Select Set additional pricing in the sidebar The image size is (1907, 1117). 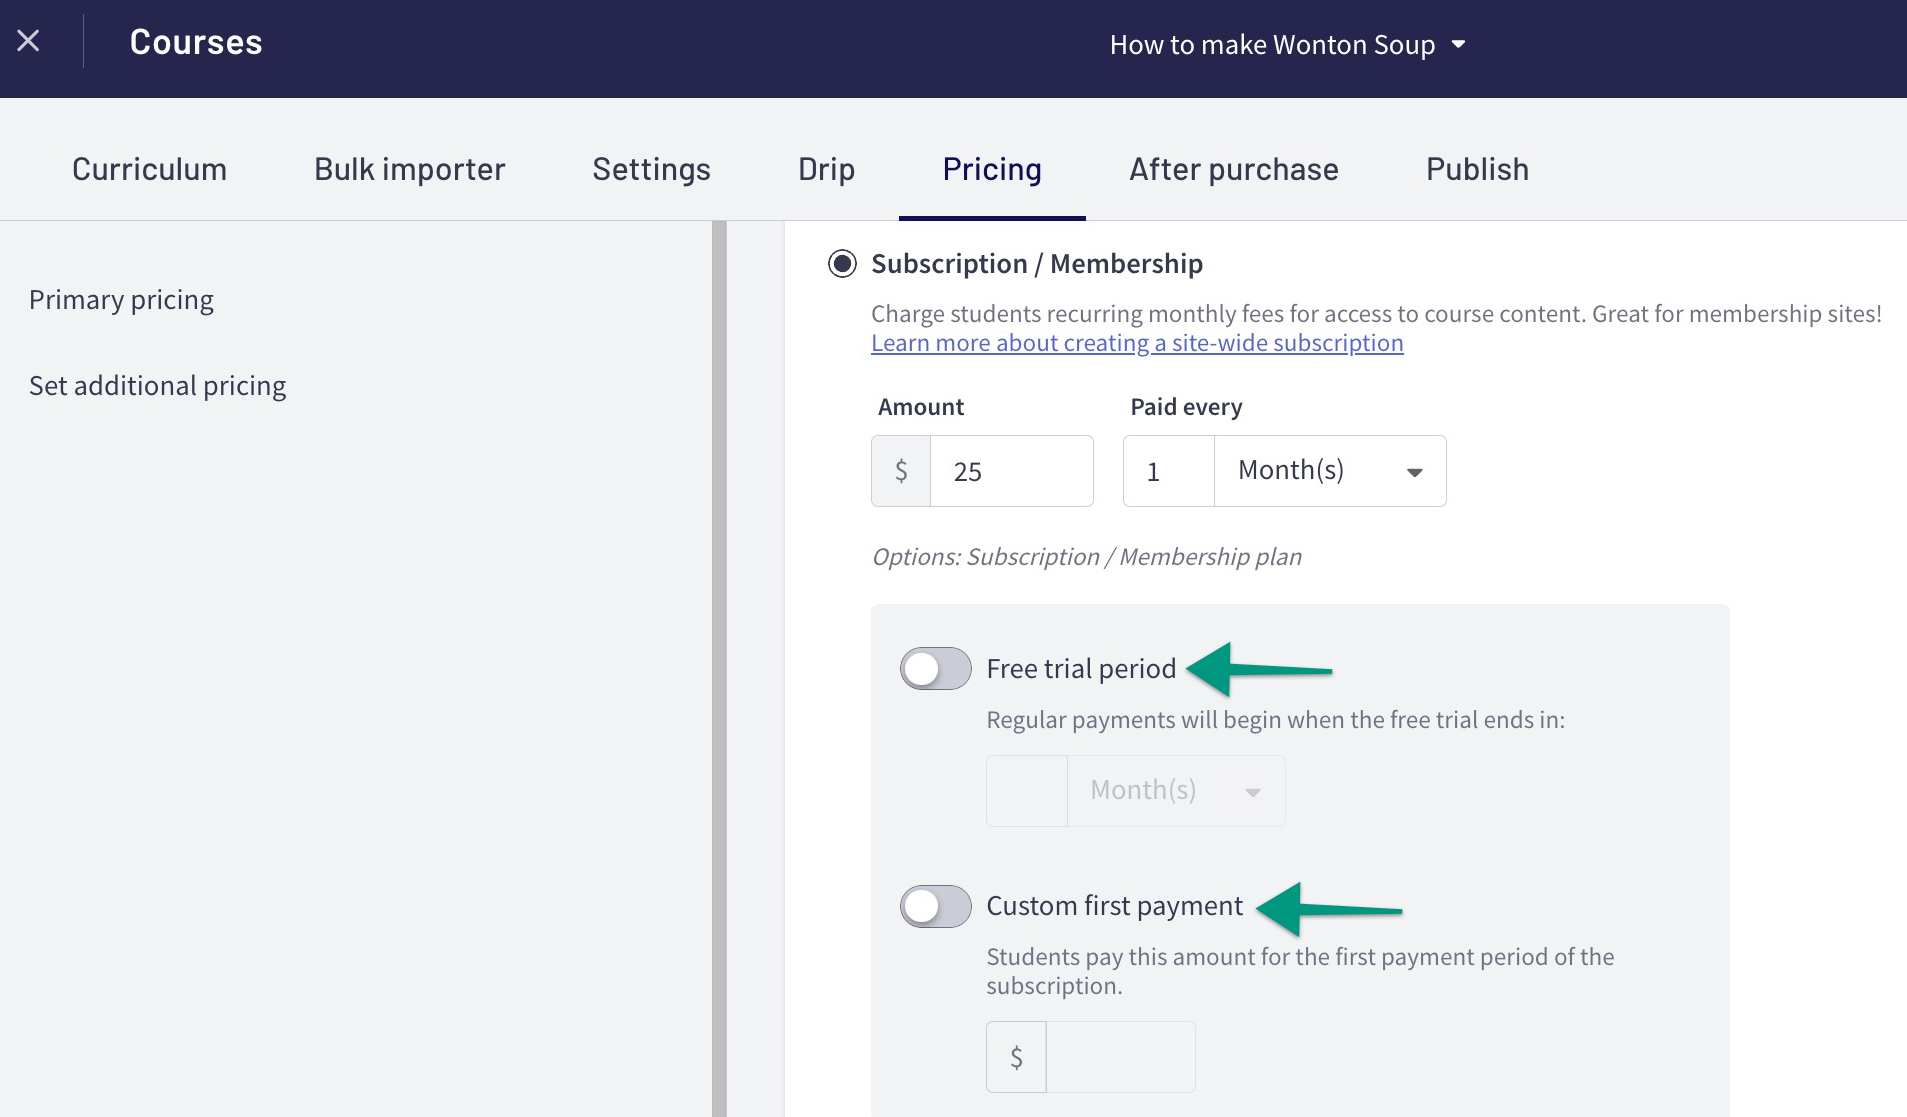pyautogui.click(x=157, y=385)
